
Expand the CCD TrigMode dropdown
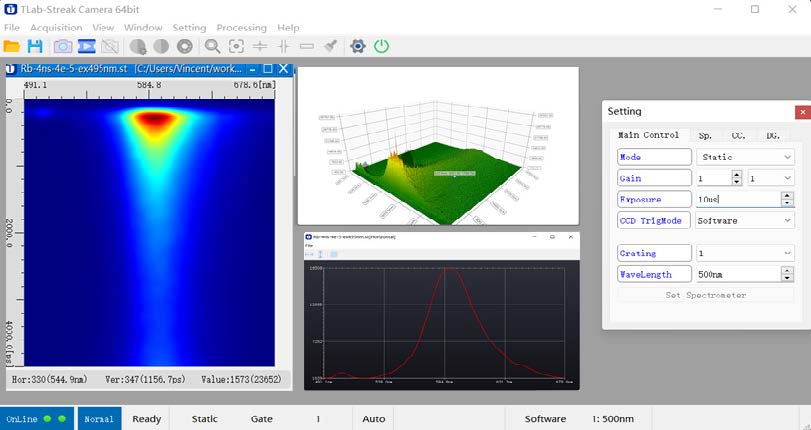745,220
